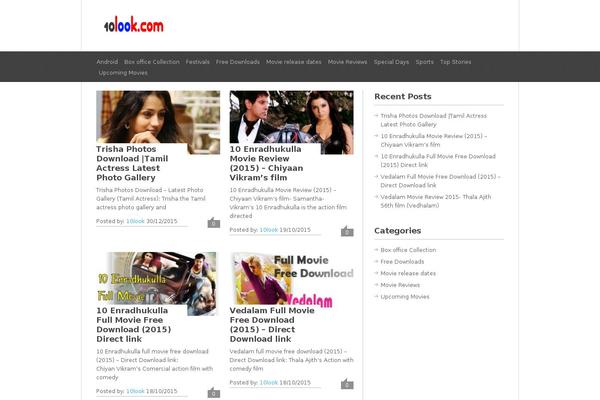Click like icon on 10 Enradhukulla Full Movie post

click(x=214, y=392)
